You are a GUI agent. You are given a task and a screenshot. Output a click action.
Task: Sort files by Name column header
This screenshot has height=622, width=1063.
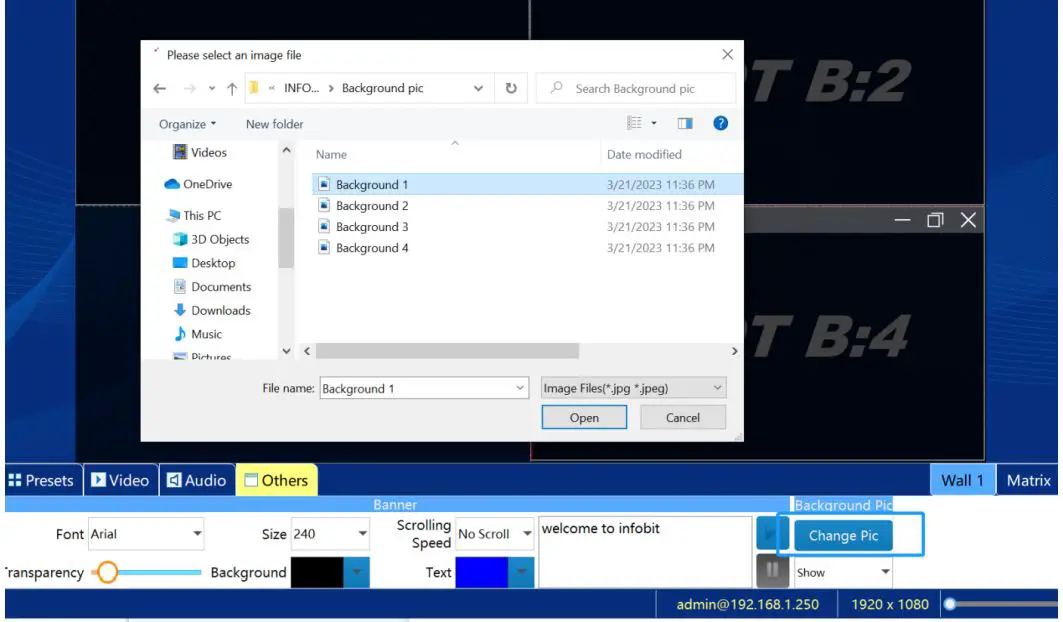tap(331, 155)
